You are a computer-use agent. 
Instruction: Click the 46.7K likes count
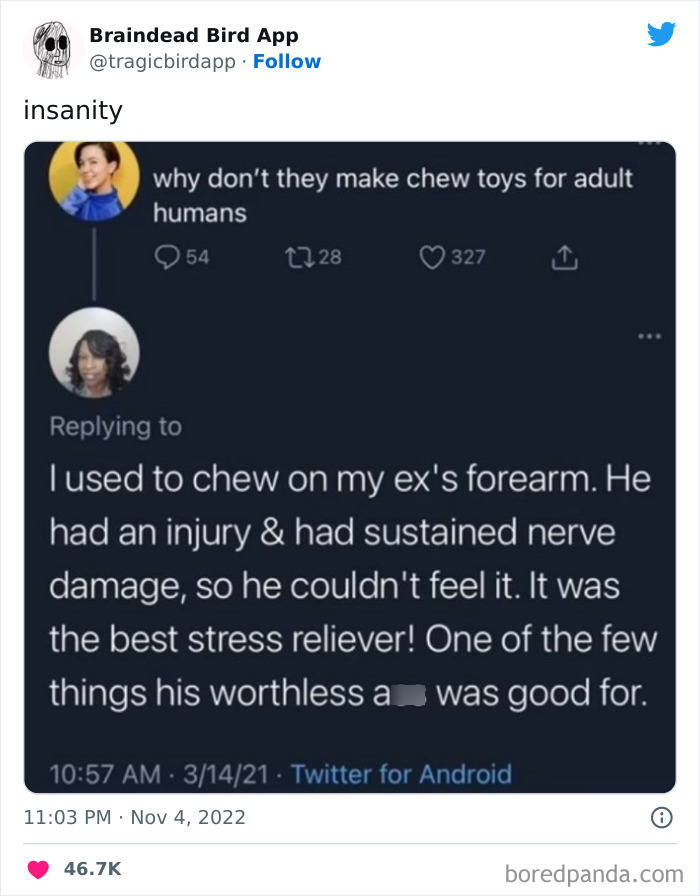[x=92, y=868]
